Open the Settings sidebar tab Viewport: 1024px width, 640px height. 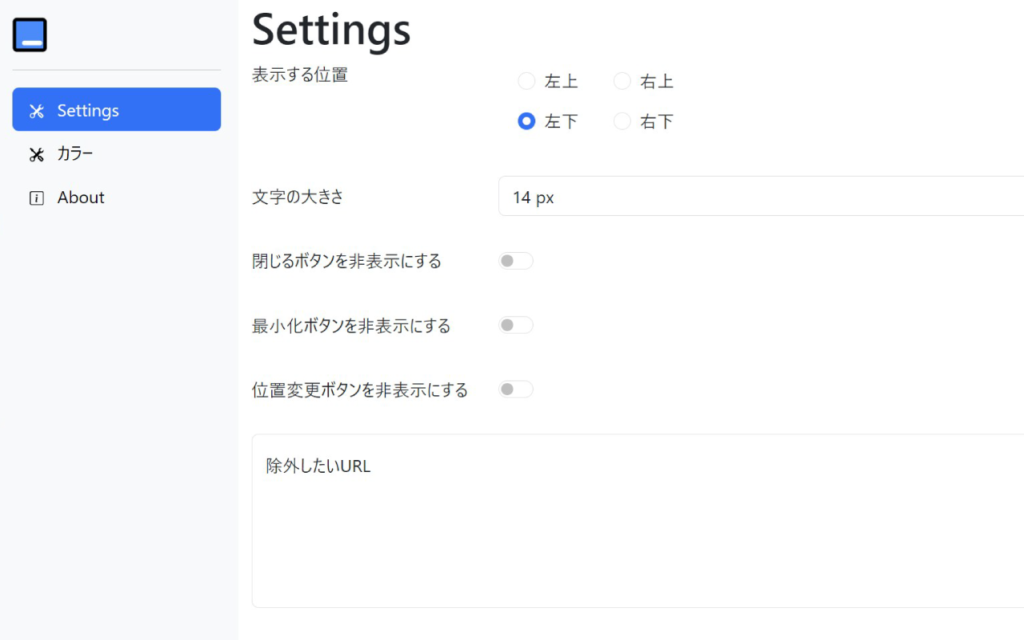click(x=116, y=110)
